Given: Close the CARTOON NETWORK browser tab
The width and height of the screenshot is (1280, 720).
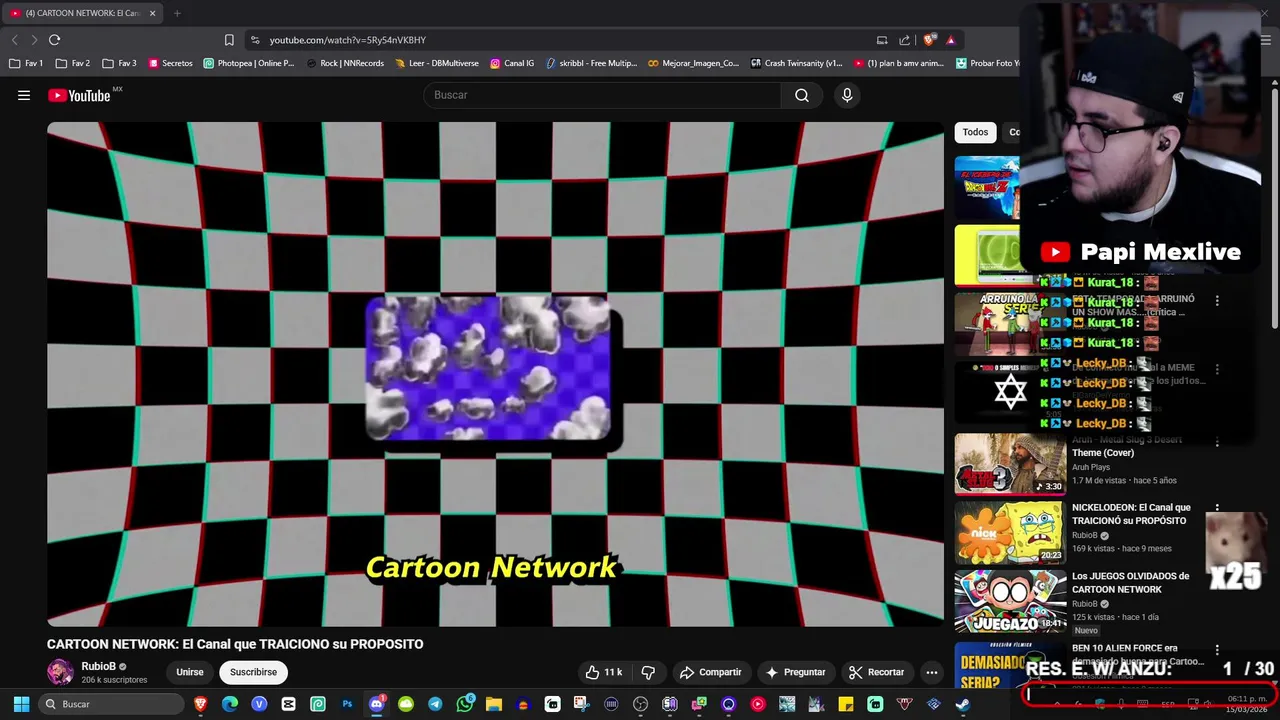Looking at the screenshot, I should pyautogui.click(x=152, y=13).
